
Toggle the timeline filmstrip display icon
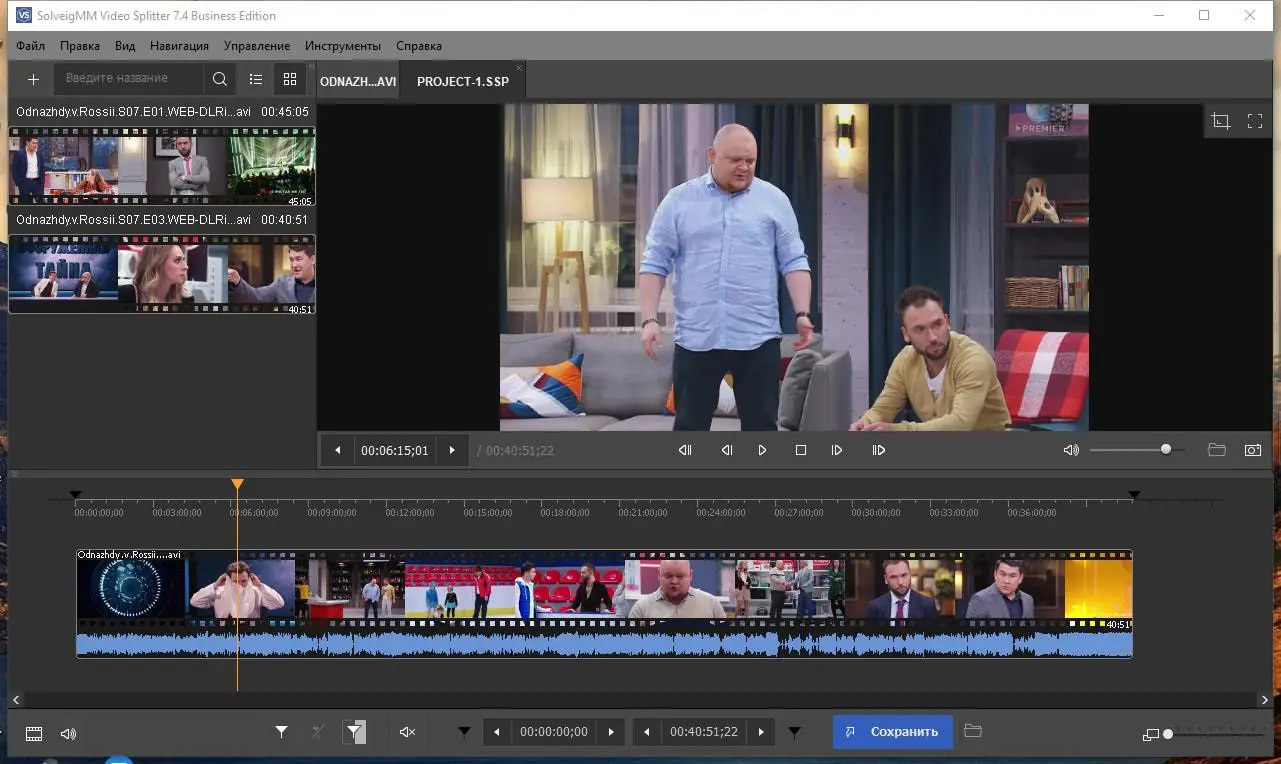coord(34,734)
